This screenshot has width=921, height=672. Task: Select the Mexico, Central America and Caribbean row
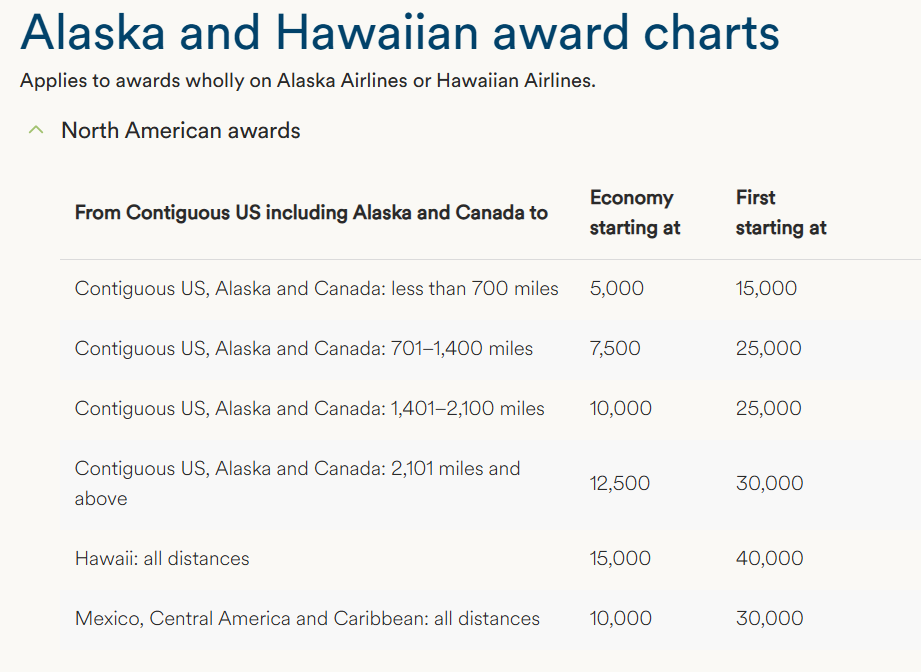(x=307, y=618)
